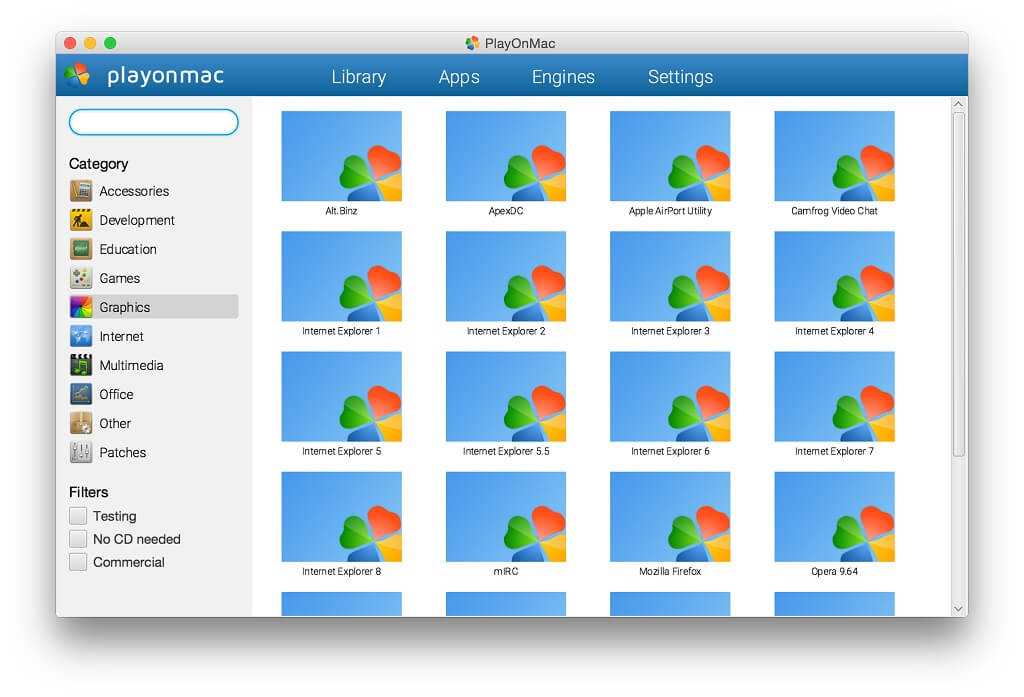Select the Other category label

click(x=115, y=423)
